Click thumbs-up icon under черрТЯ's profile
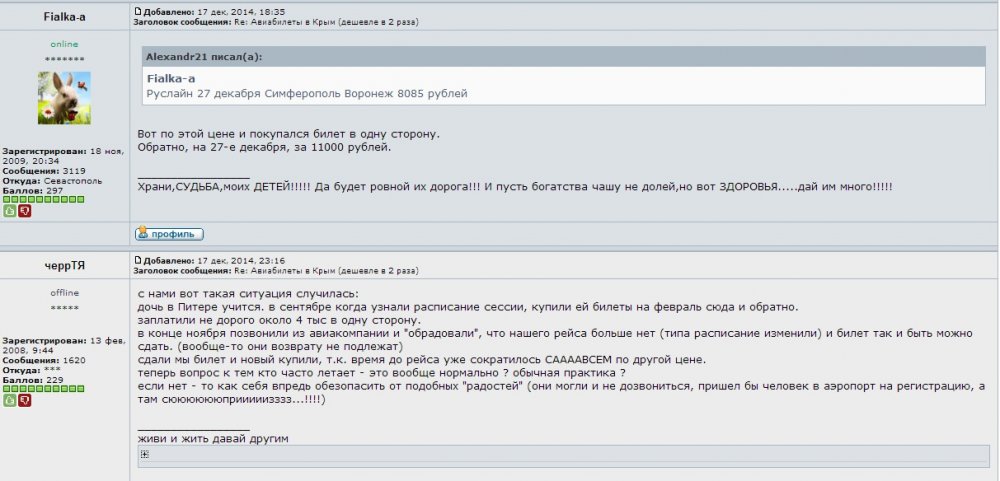Viewport: 1000px width, 481px height. click(x=10, y=400)
